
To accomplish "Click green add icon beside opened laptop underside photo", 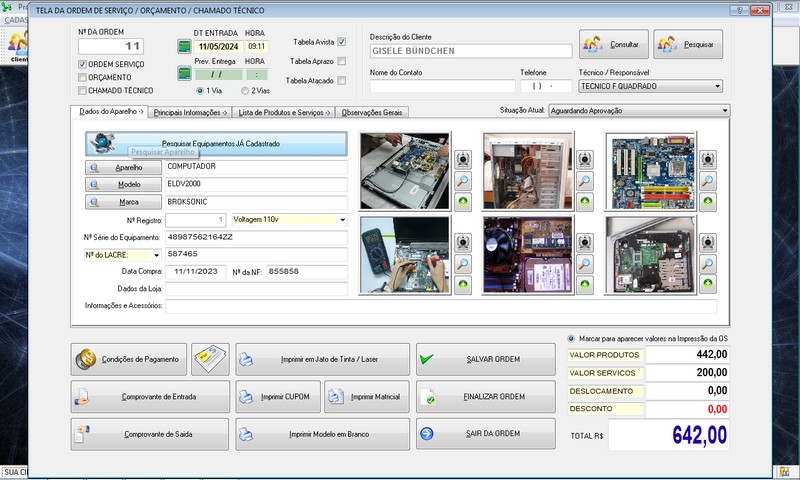I will [x=708, y=283].
